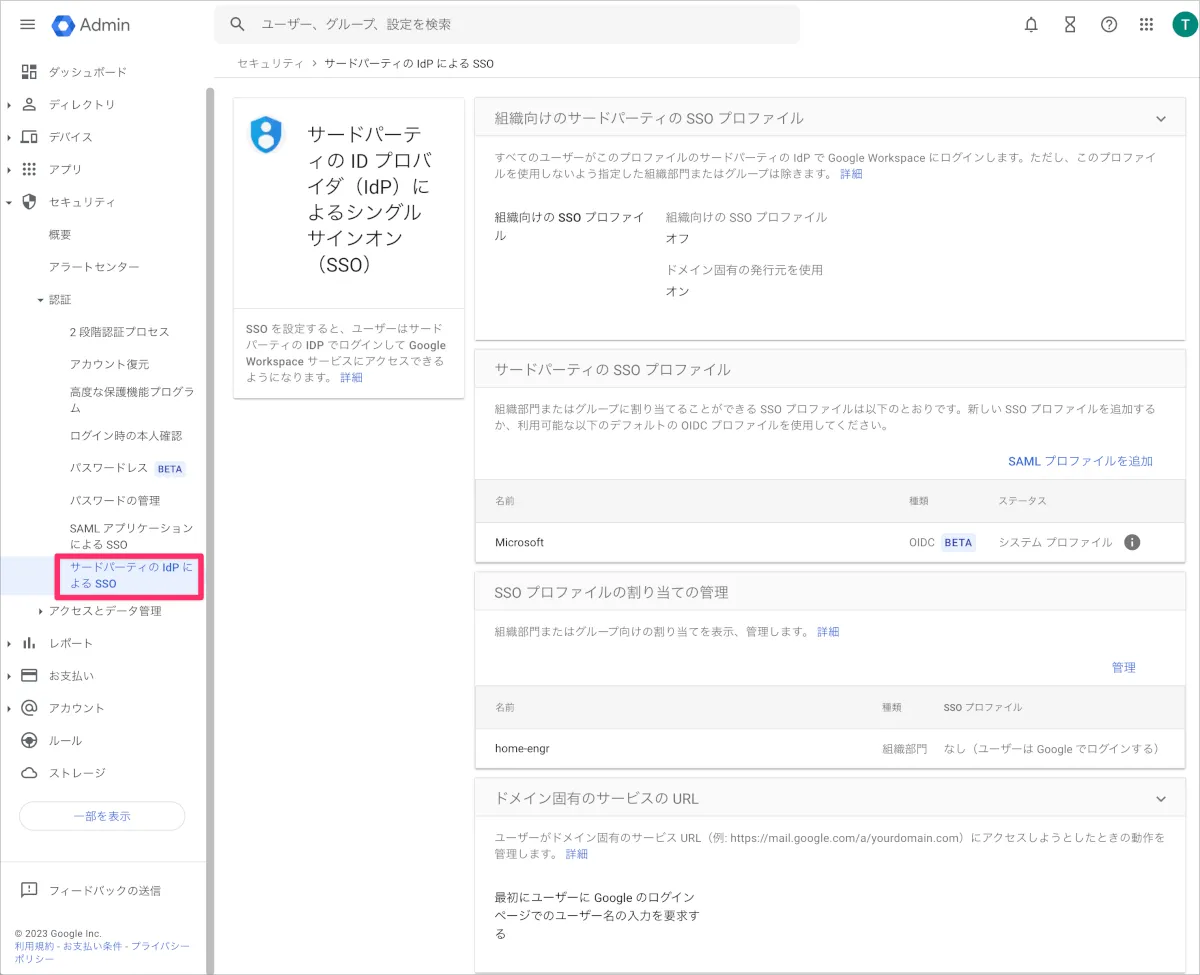The image size is (1200, 975).
Task: Collapse the 組織向けのサードパーティの SSO プロファイル section
Action: (x=1161, y=118)
